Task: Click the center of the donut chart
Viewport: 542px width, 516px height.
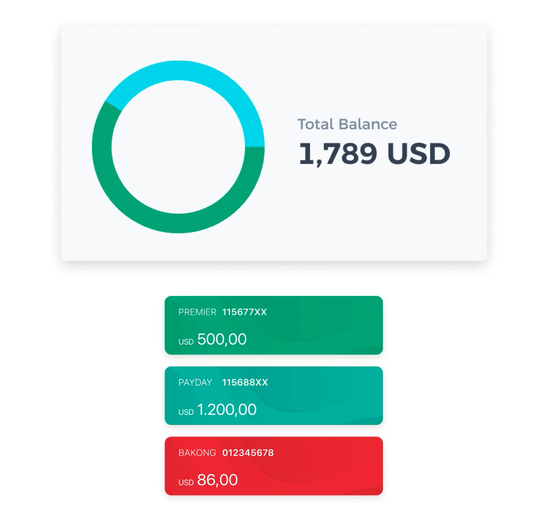Action: (178, 147)
